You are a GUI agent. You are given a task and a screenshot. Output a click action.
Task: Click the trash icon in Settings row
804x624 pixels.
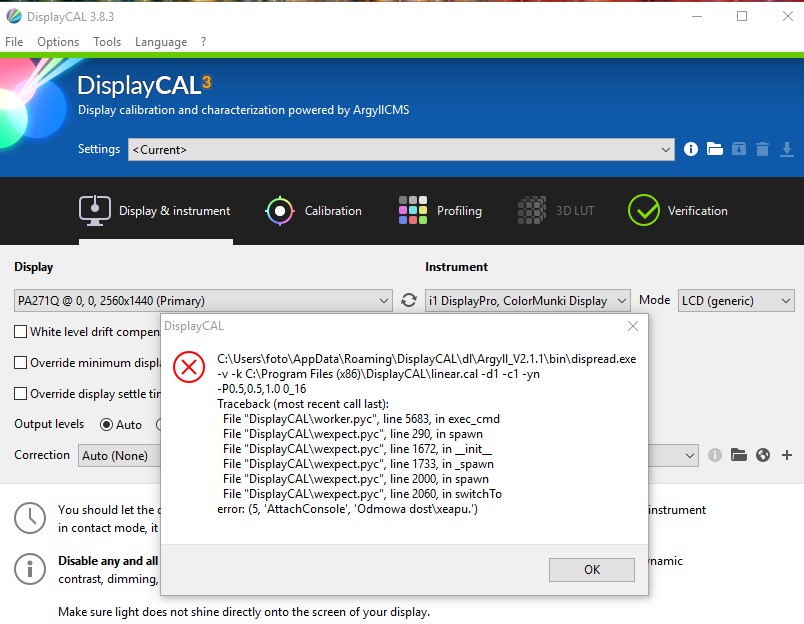(762, 149)
